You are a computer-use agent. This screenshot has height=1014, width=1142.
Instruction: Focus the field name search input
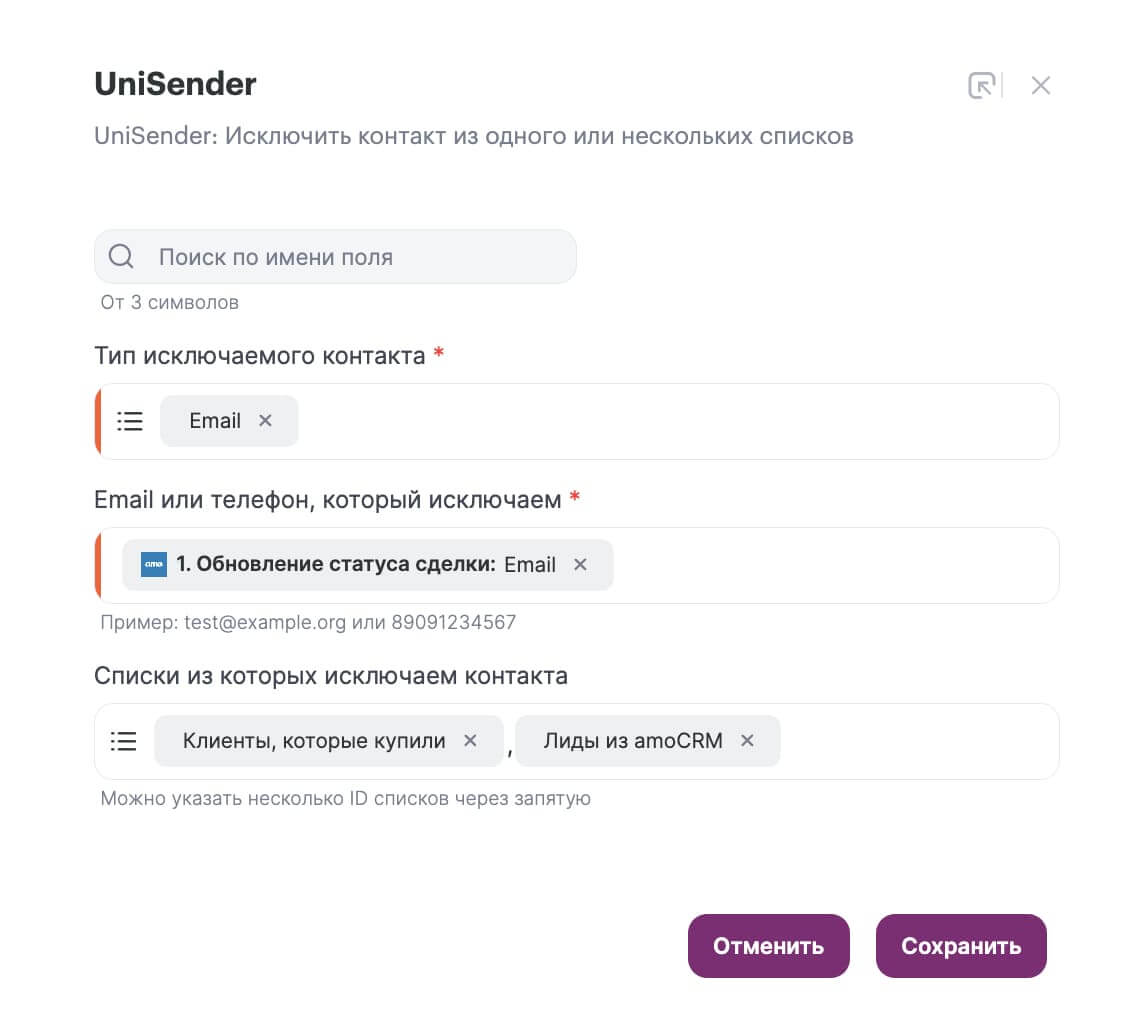tap(335, 256)
